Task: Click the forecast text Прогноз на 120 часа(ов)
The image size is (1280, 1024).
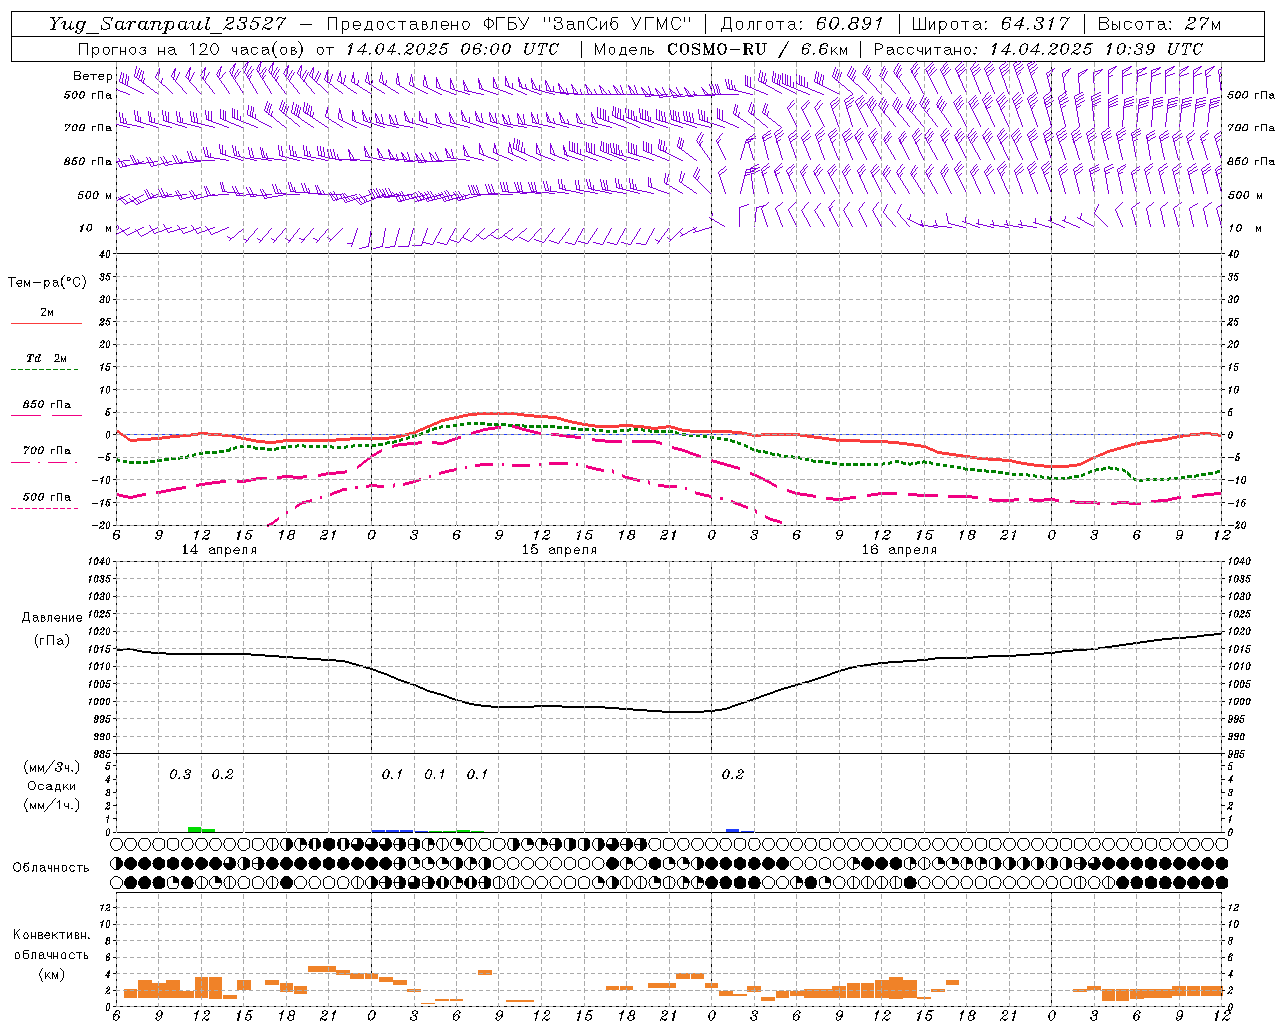Action: point(193,49)
